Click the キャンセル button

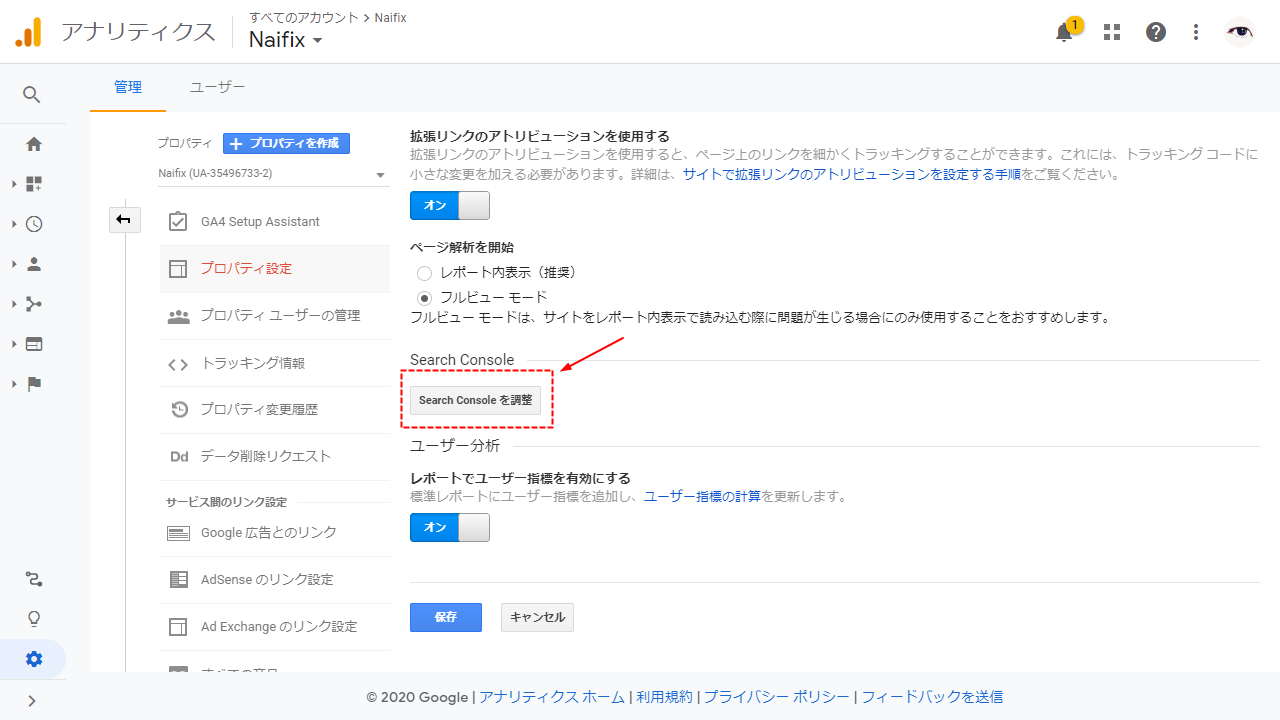[537, 617]
